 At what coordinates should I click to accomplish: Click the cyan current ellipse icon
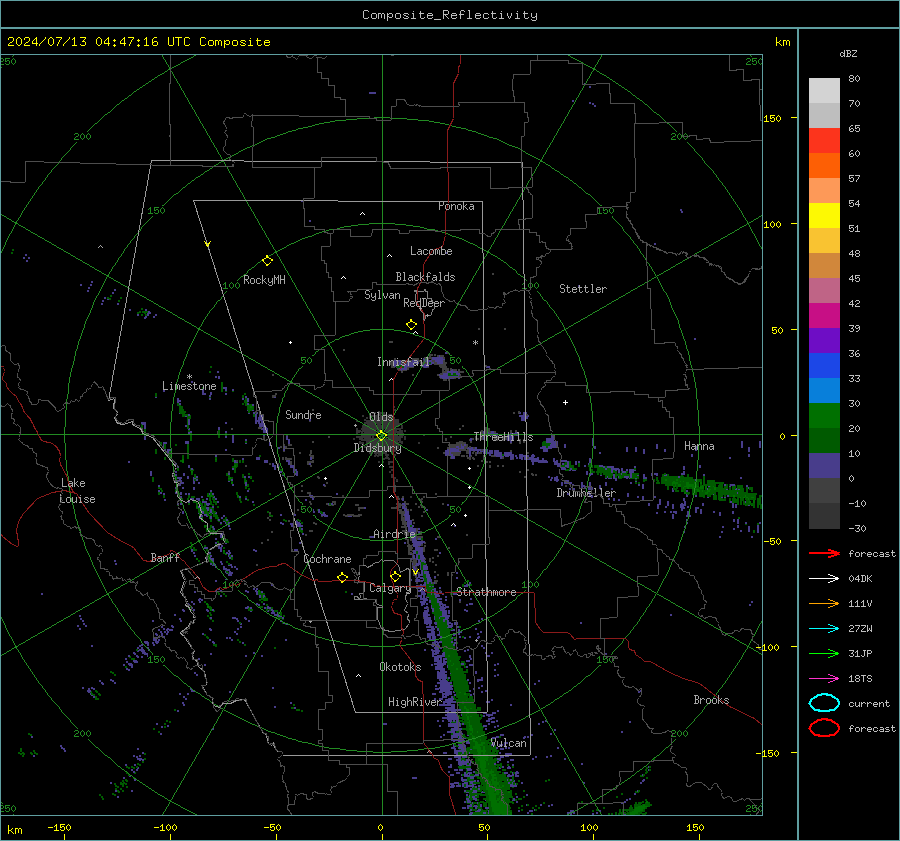pyautogui.click(x=824, y=703)
